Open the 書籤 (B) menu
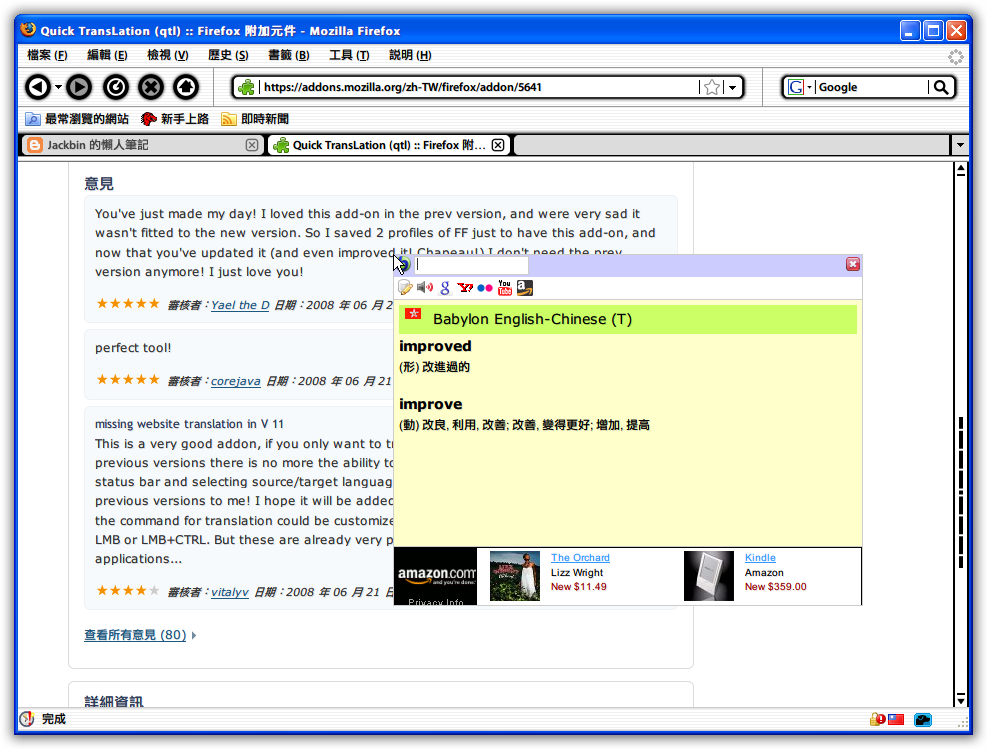The height and width of the screenshot is (749, 987). [x=289, y=55]
